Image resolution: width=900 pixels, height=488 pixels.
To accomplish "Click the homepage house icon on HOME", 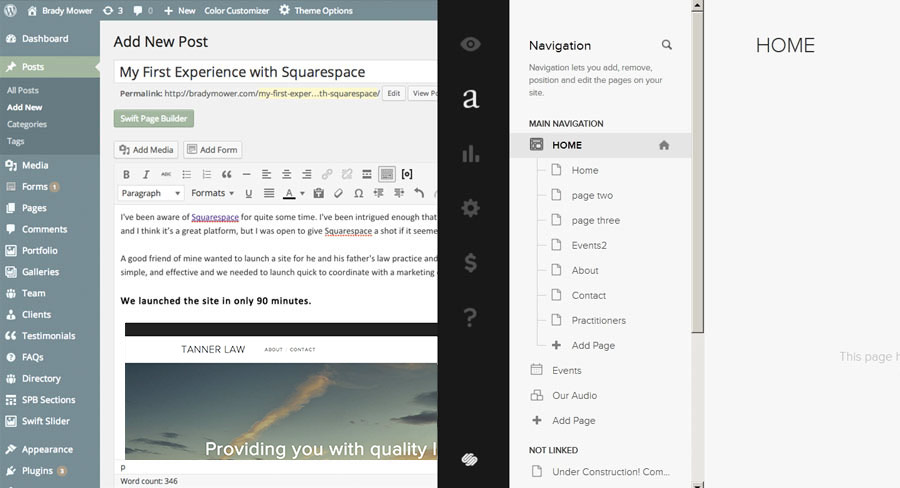I will click(x=664, y=145).
